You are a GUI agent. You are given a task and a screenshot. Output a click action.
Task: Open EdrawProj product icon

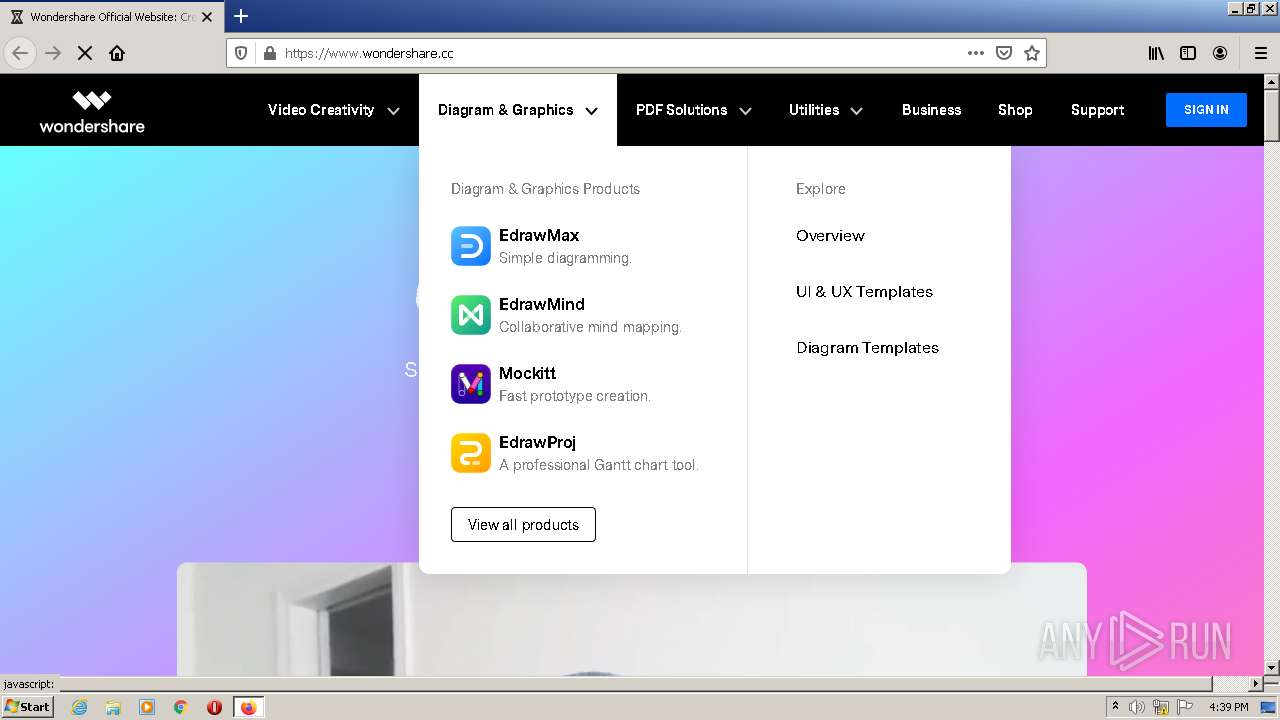point(470,453)
